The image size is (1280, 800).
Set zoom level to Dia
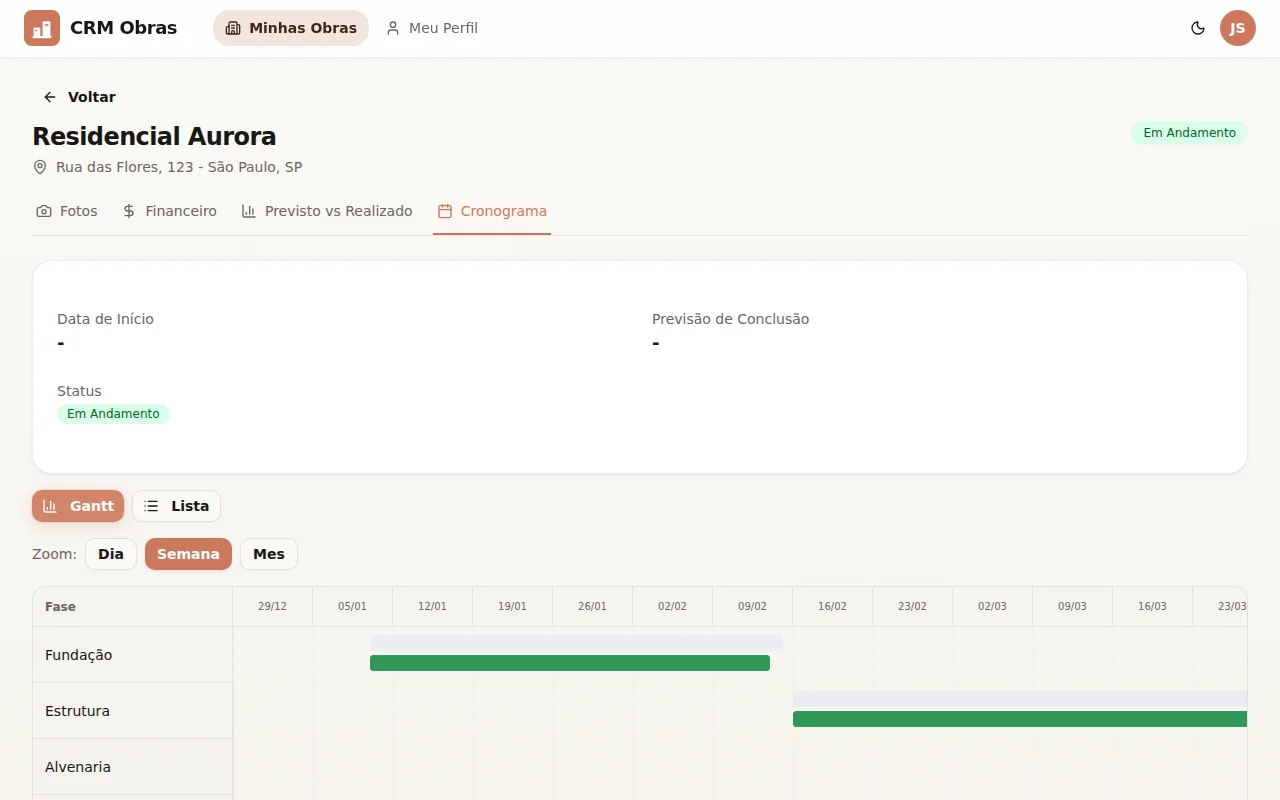click(x=111, y=554)
